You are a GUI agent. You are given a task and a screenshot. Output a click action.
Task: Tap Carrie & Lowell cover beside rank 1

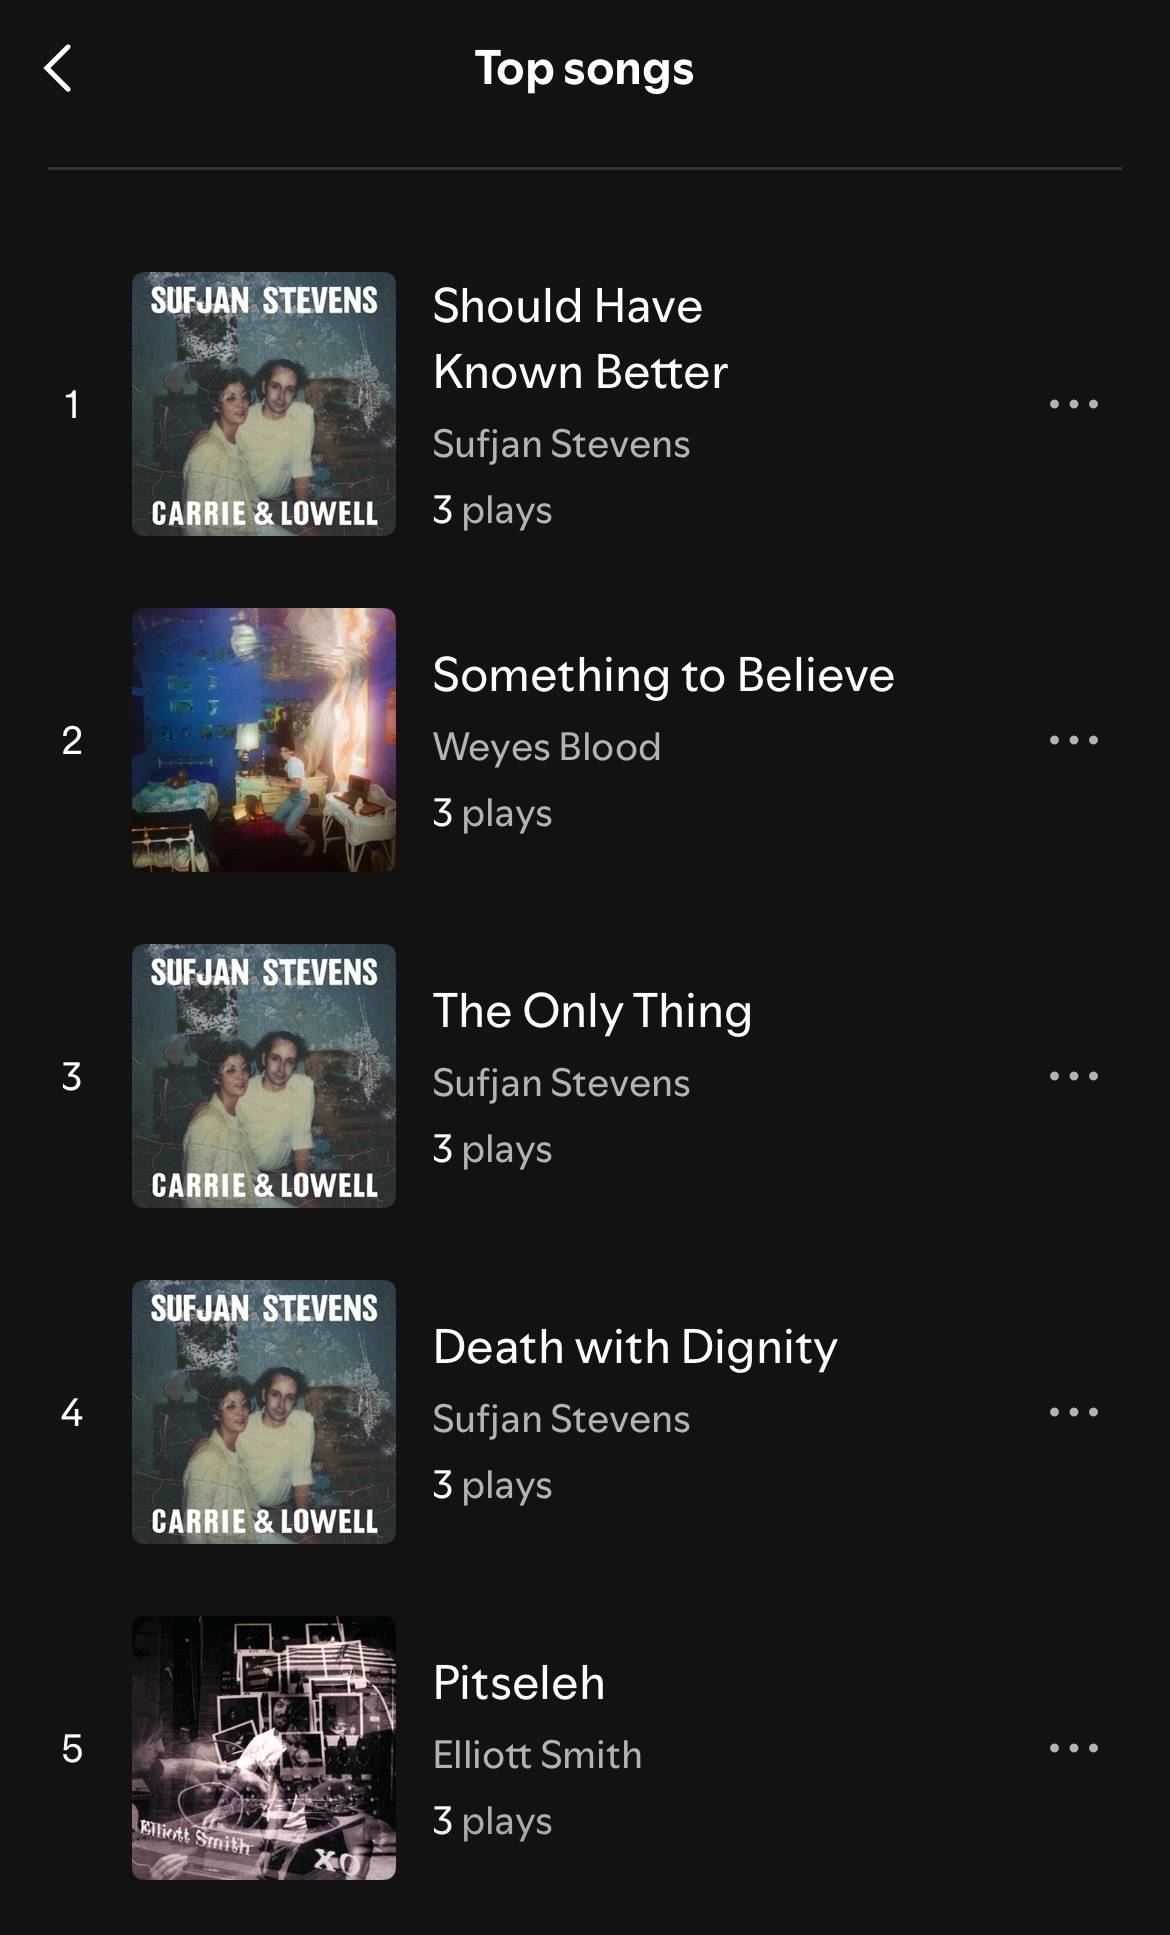264,404
